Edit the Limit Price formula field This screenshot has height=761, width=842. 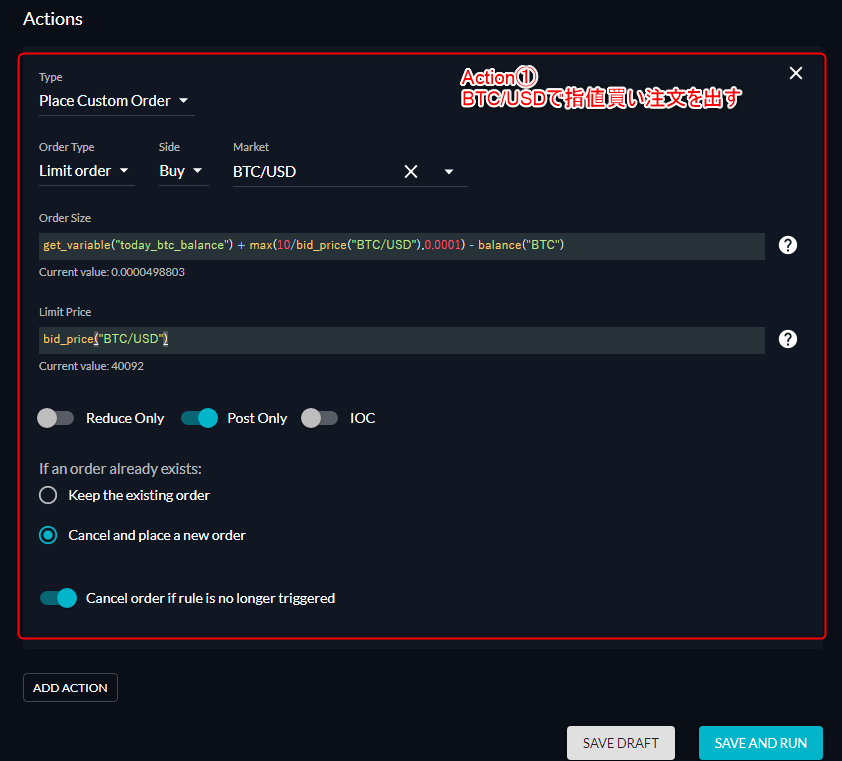click(x=402, y=340)
